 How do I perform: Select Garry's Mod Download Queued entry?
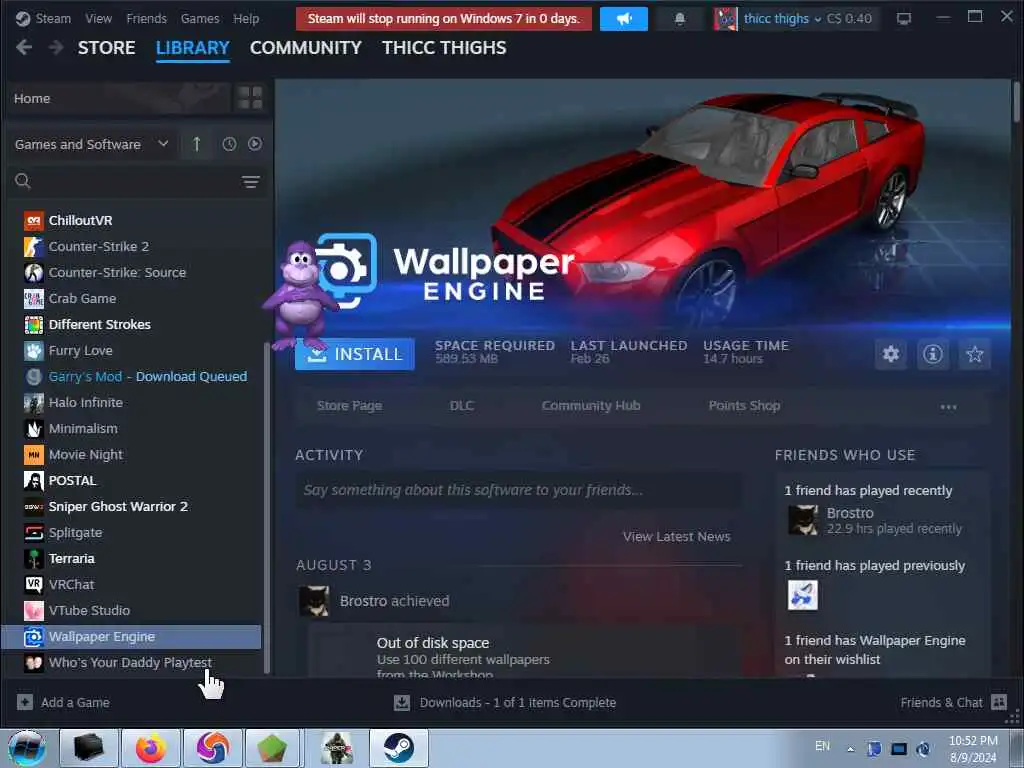[x=131, y=377]
